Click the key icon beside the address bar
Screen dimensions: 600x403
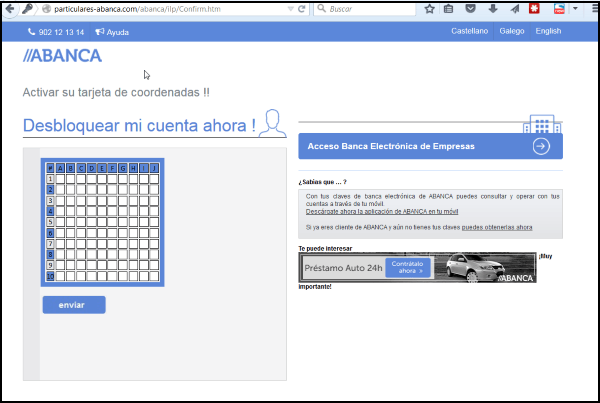[x=27, y=8]
